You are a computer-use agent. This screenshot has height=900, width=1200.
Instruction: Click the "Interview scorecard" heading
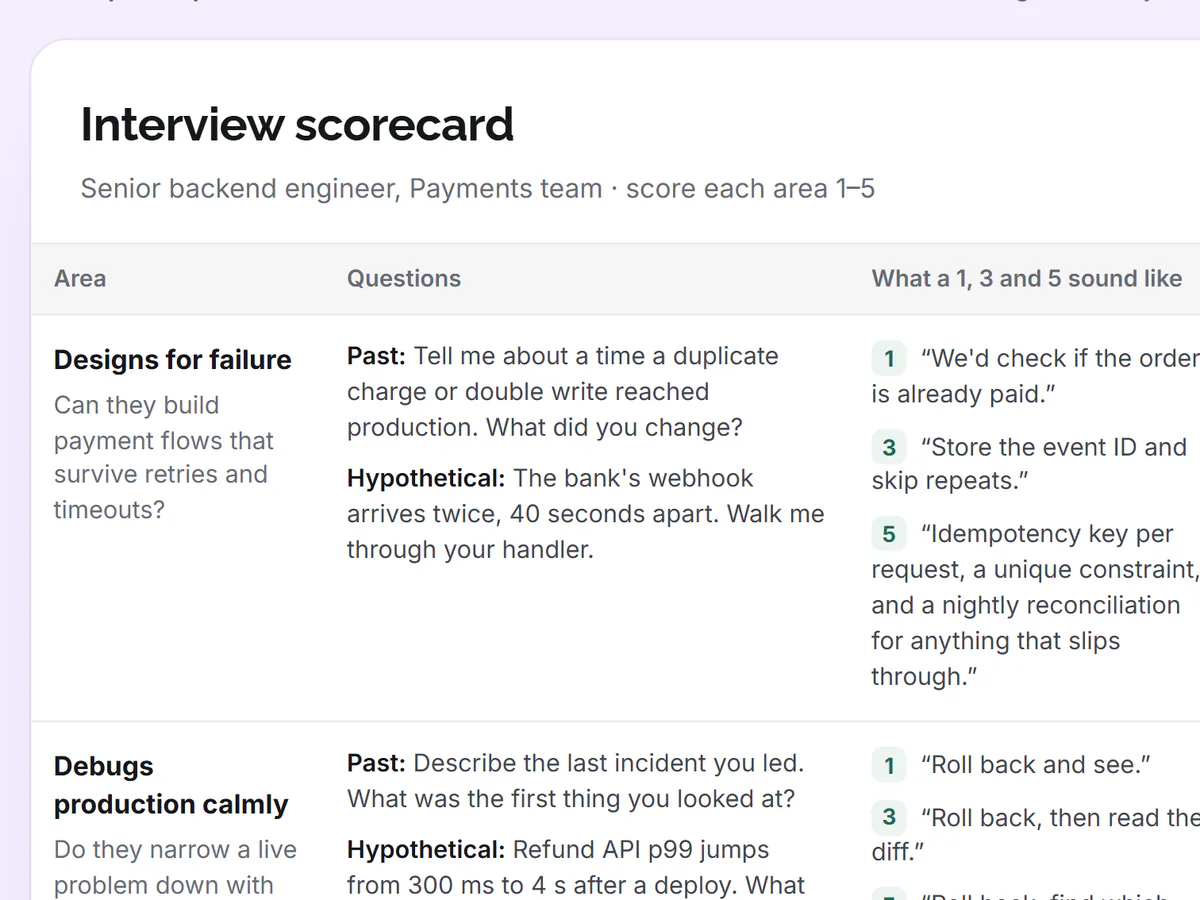pyautogui.click(x=297, y=125)
